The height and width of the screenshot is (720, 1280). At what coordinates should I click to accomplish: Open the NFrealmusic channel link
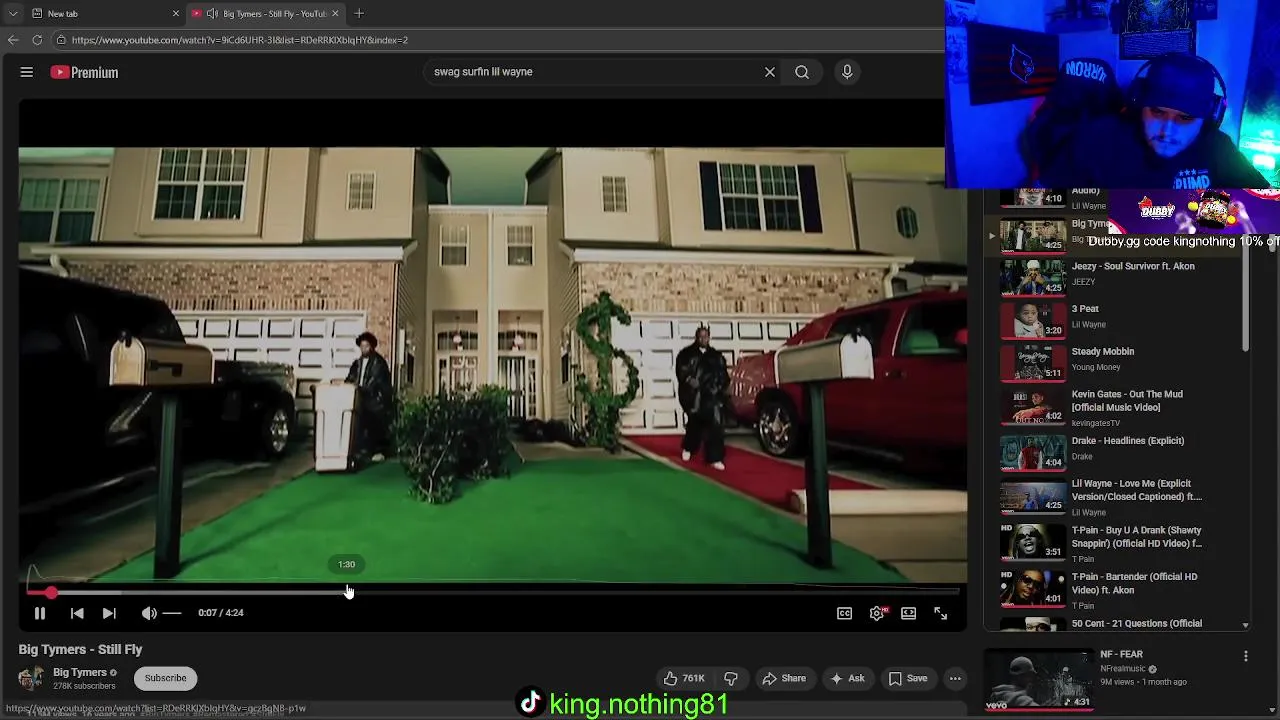pyautogui.click(x=1122, y=669)
